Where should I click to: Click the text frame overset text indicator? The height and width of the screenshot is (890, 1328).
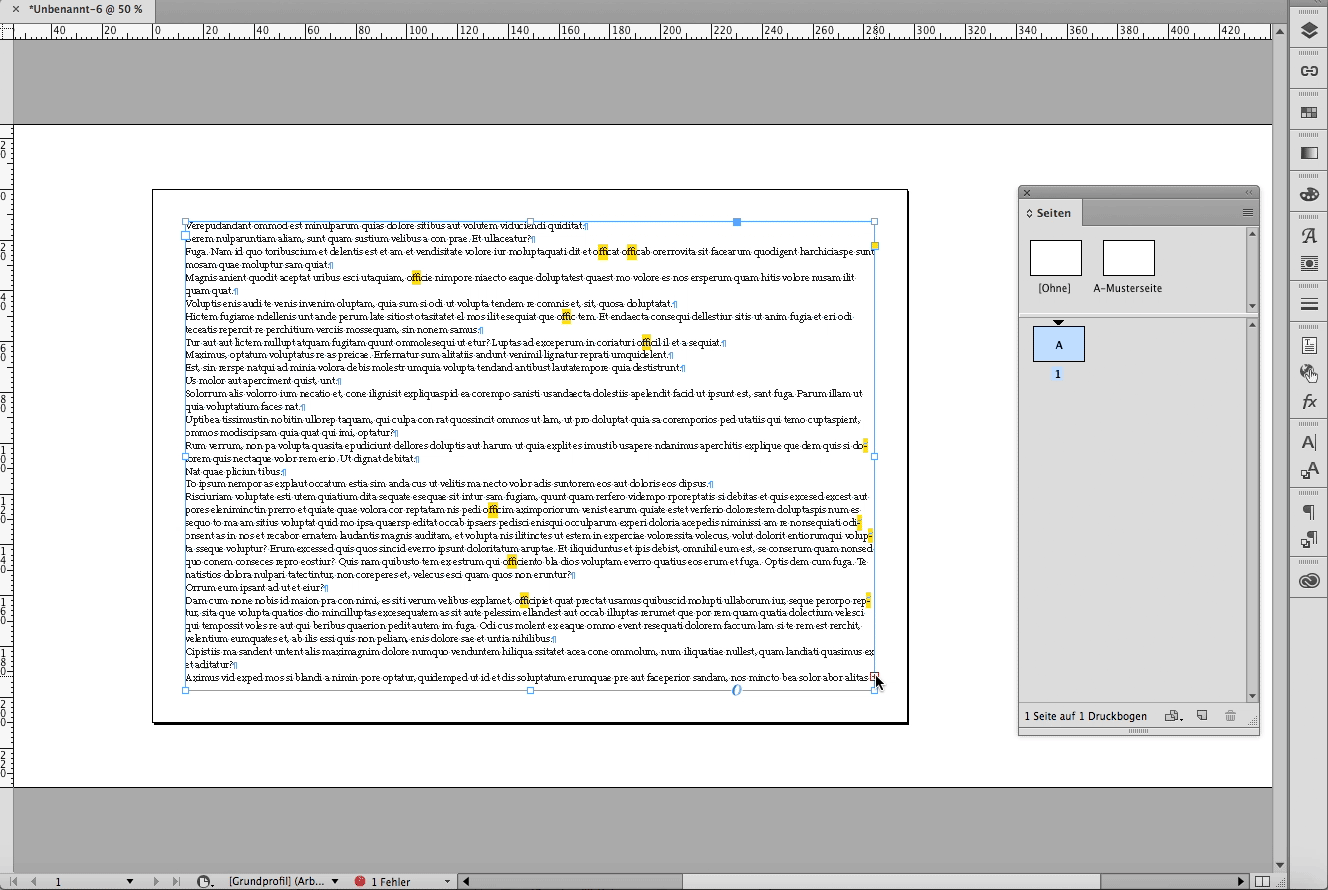click(x=874, y=677)
